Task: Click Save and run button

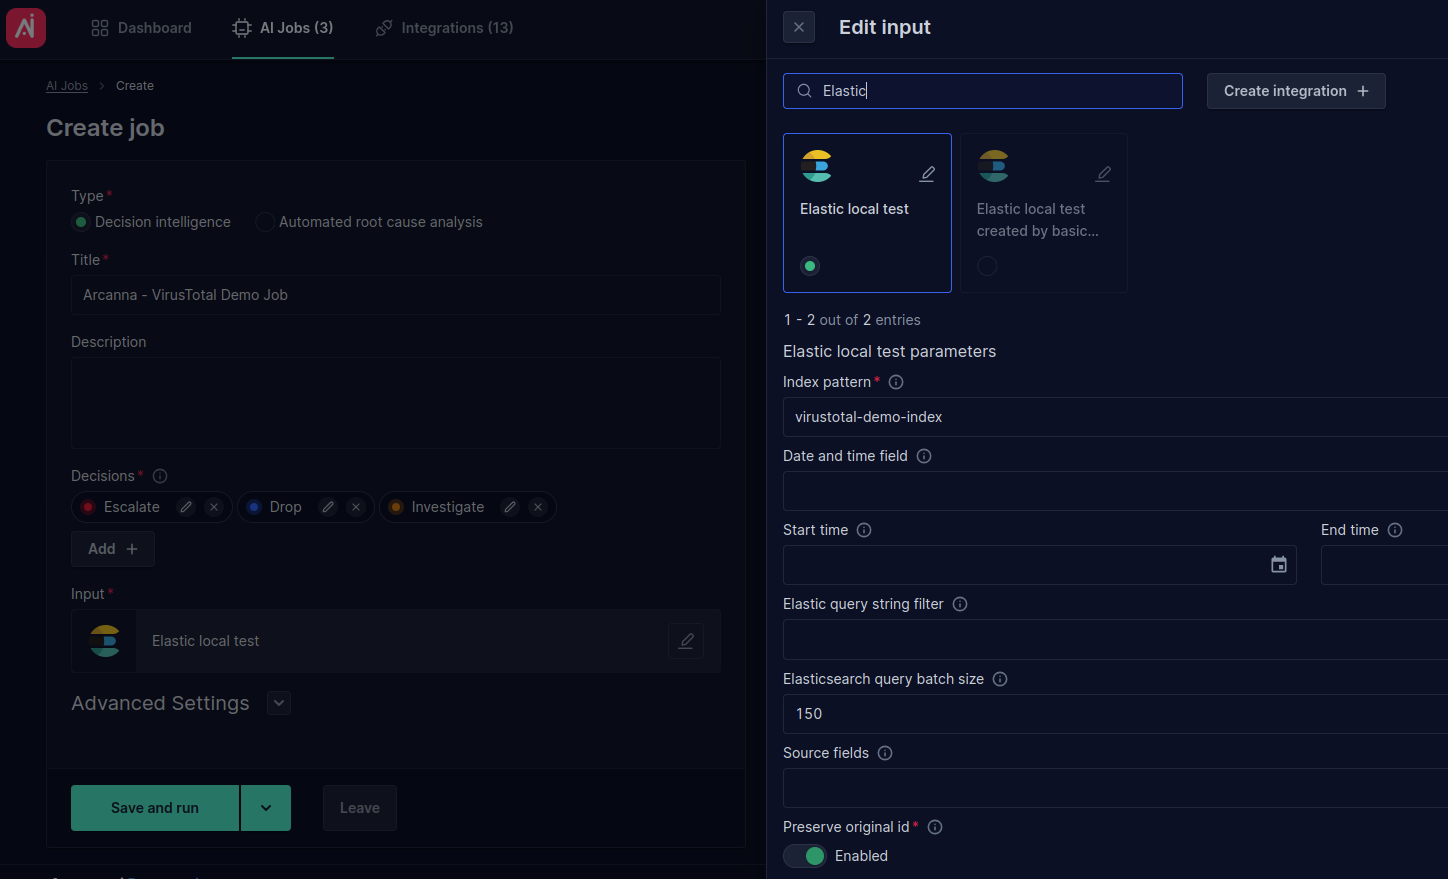Action: pyautogui.click(x=155, y=808)
